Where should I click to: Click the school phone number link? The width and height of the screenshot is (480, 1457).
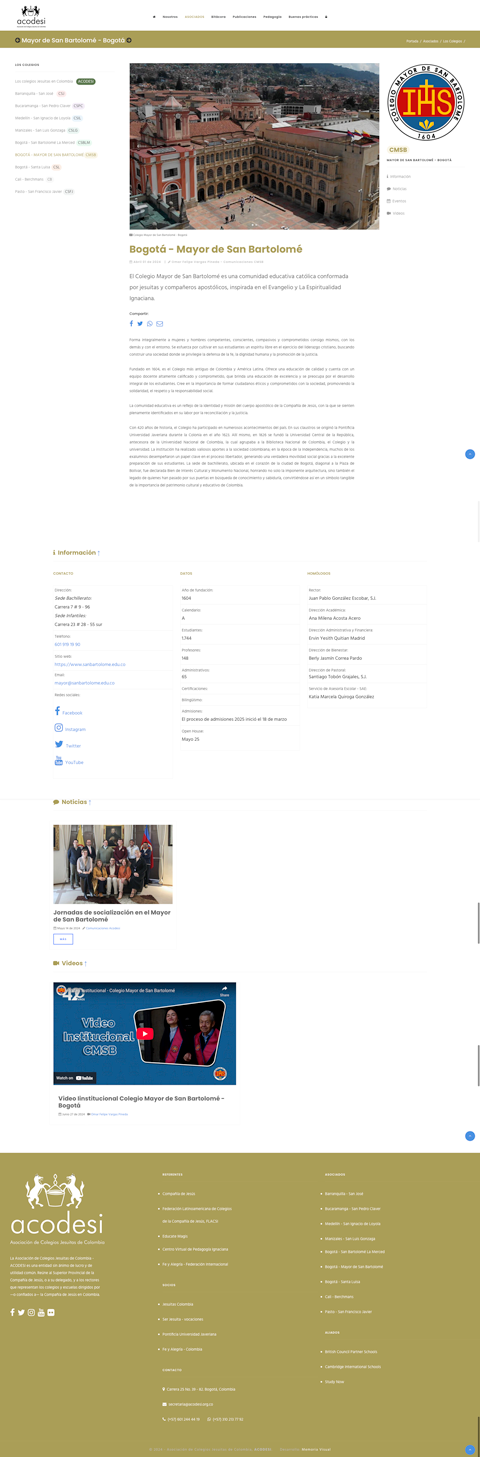tap(67, 645)
